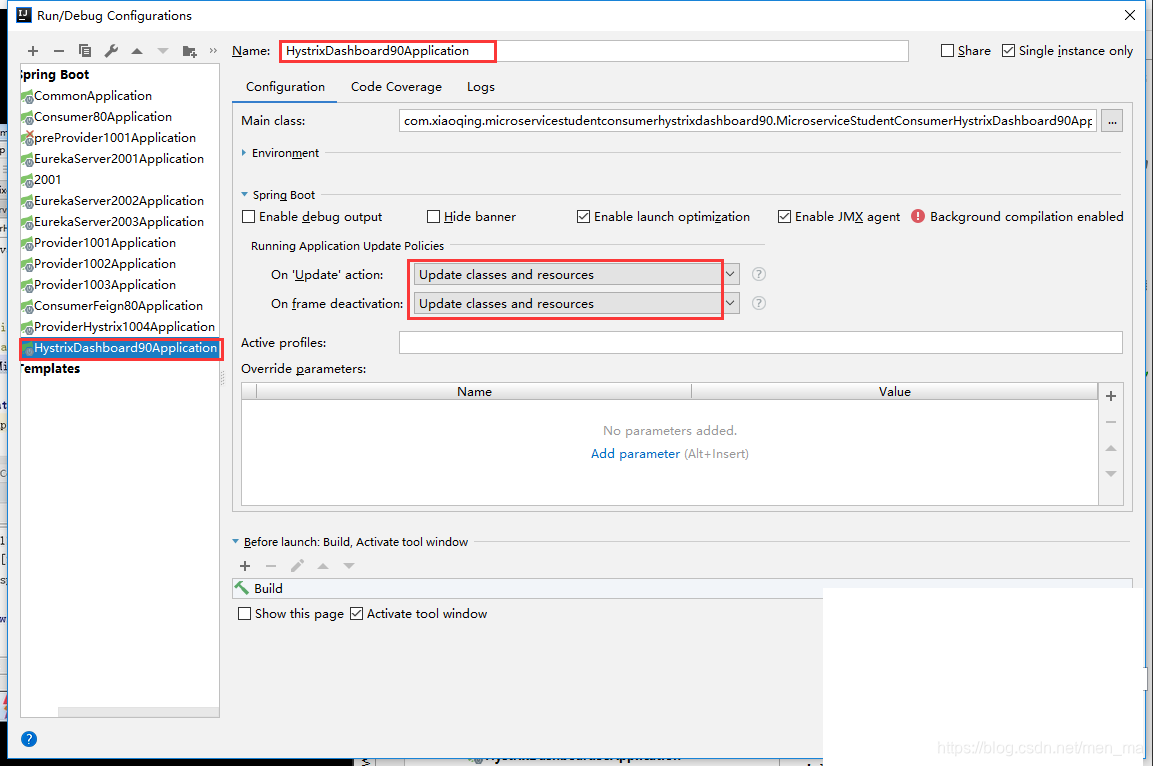Screen dimensions: 1153x766
Task: Select EurekaServer2001Application configuration
Action: coord(119,159)
